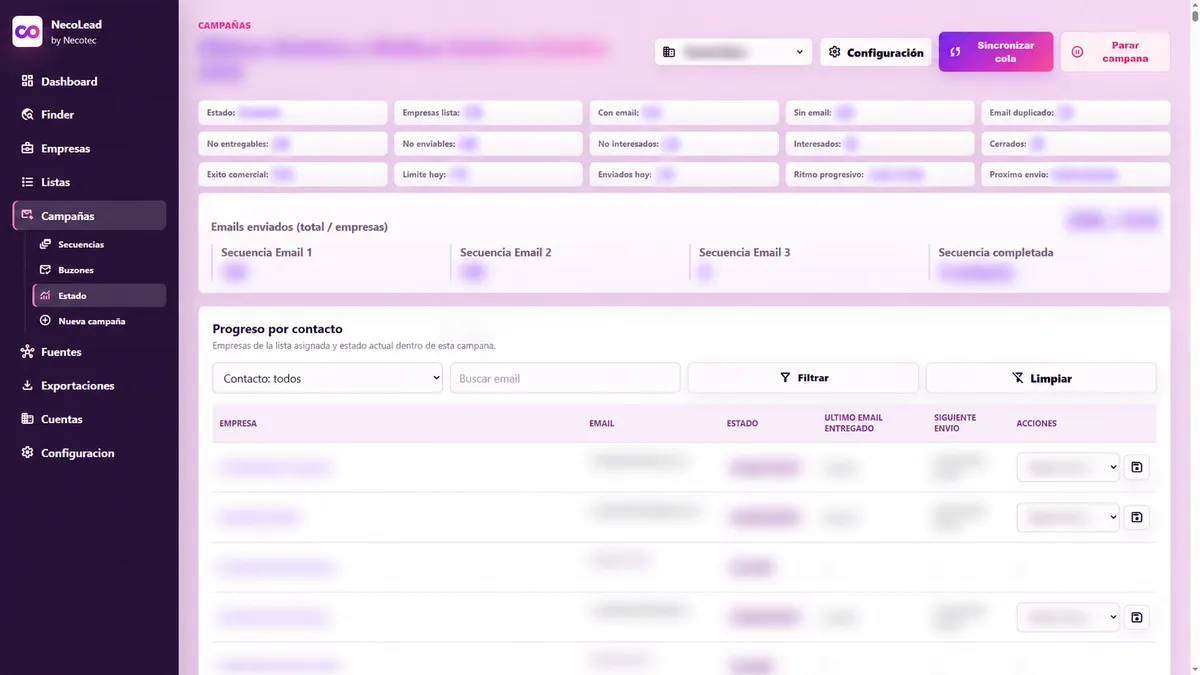
Task: Click the Buzones inbox icon
Action: tap(45, 270)
